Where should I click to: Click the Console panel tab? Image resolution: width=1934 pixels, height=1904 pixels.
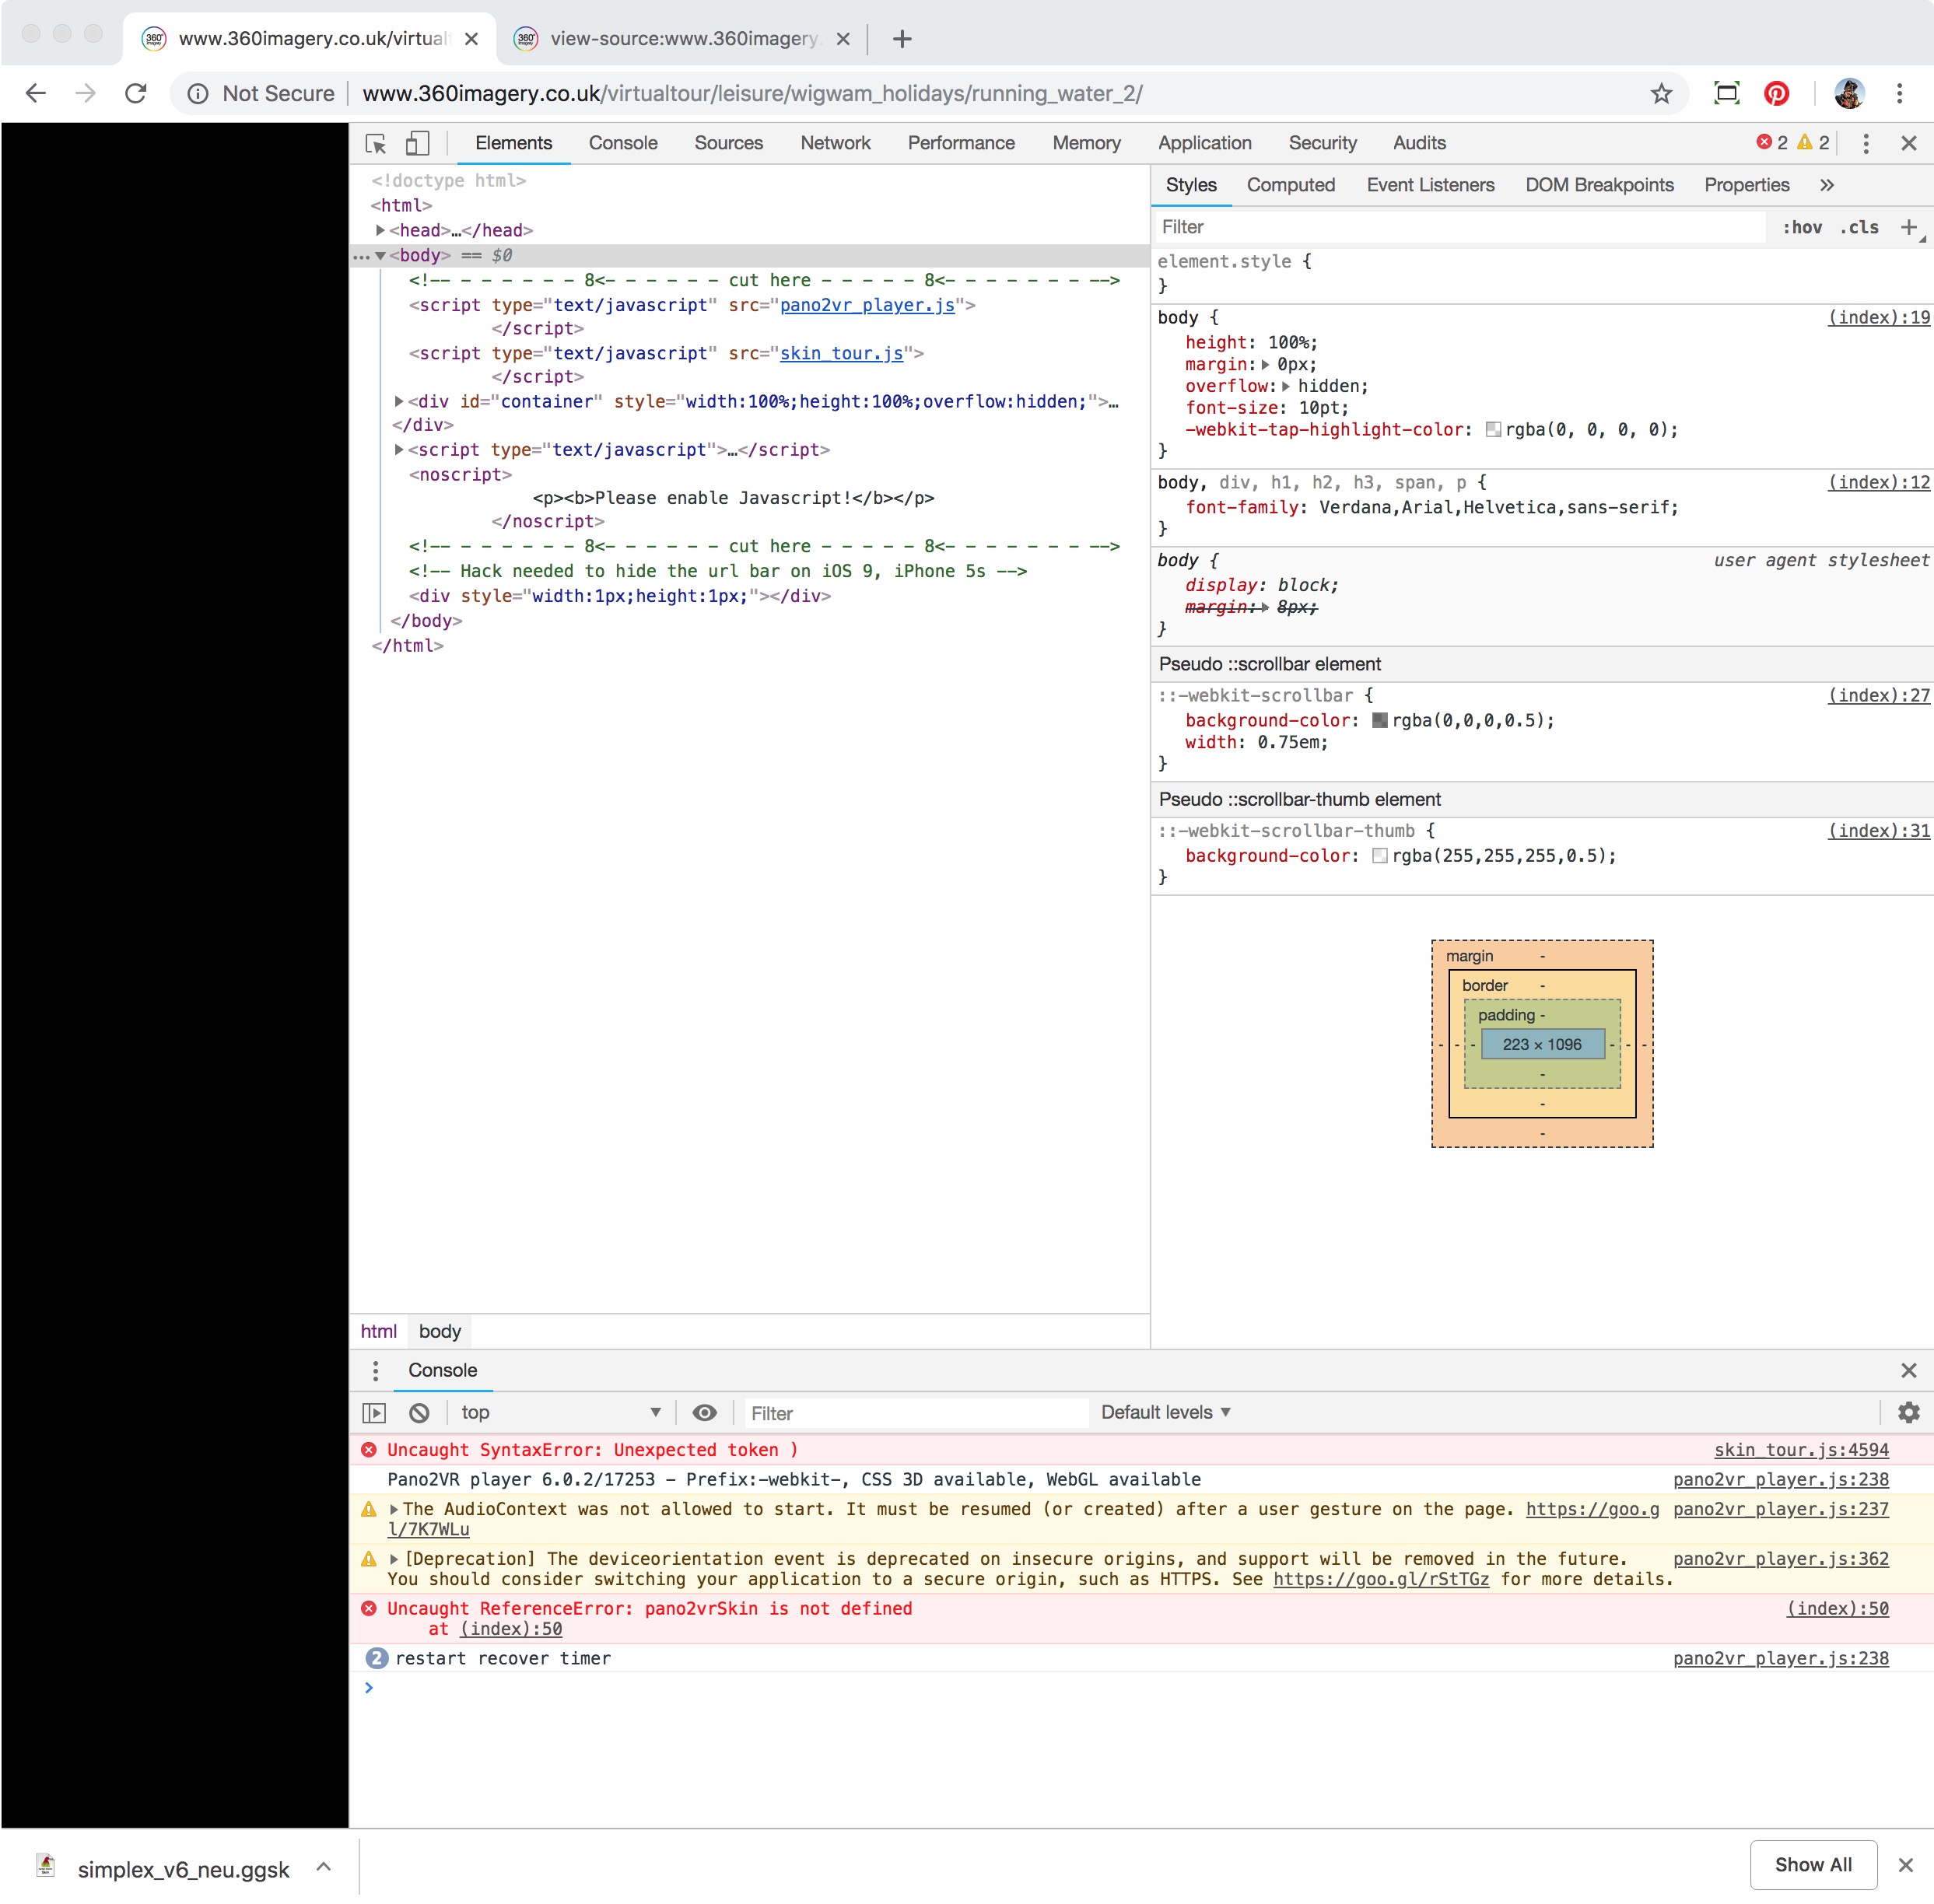(622, 143)
